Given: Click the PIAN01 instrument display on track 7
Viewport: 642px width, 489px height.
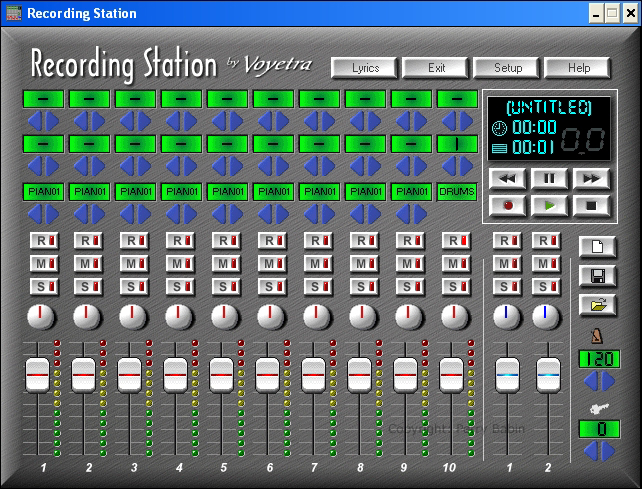Looking at the screenshot, I should (x=319, y=192).
